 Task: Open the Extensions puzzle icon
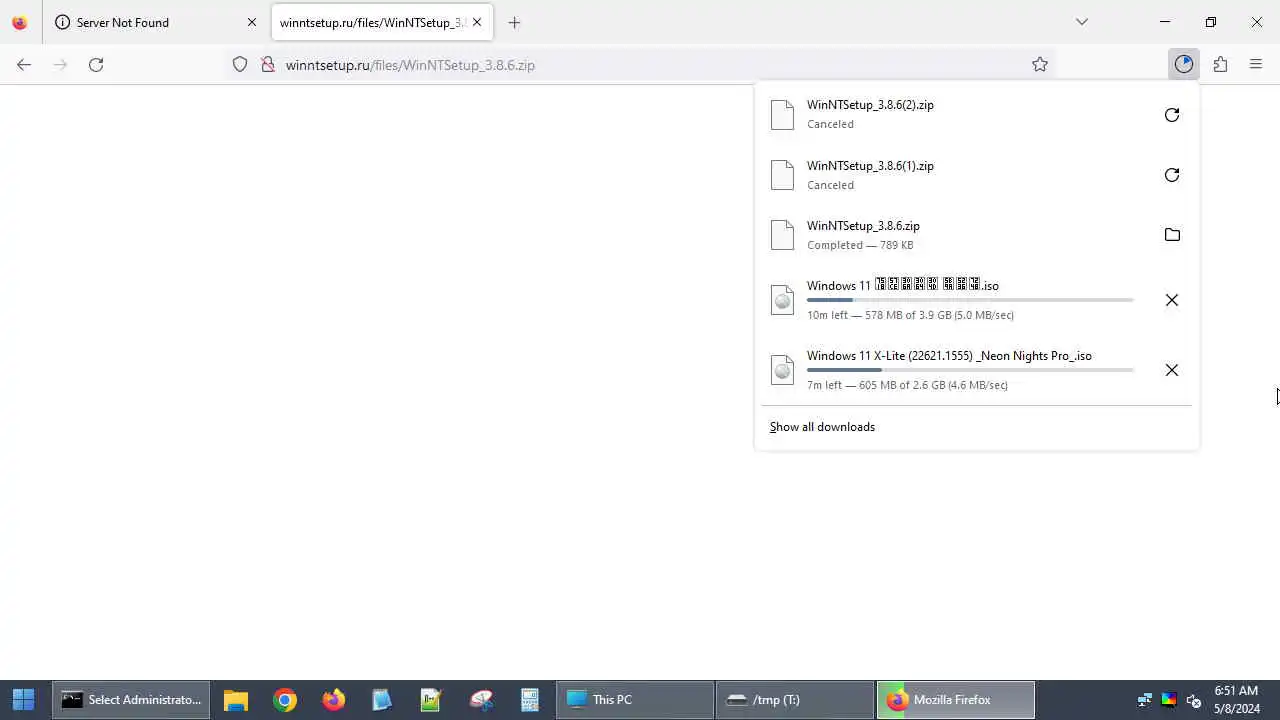(x=1220, y=64)
